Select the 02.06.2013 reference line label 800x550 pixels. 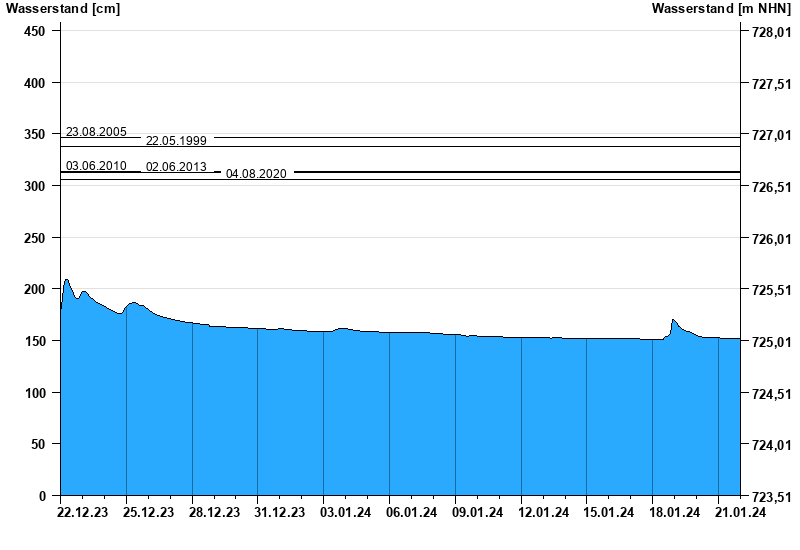coord(176,167)
